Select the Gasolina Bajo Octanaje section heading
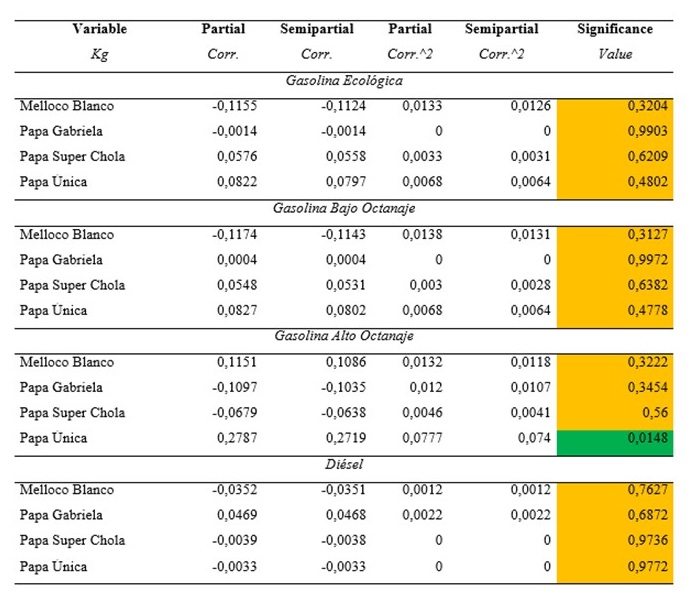This screenshot has height=605, width=695. click(343, 208)
